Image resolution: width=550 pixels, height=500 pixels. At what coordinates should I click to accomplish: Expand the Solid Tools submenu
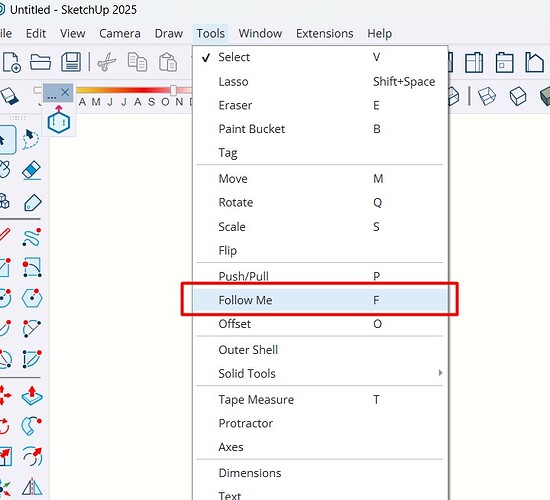(x=320, y=373)
